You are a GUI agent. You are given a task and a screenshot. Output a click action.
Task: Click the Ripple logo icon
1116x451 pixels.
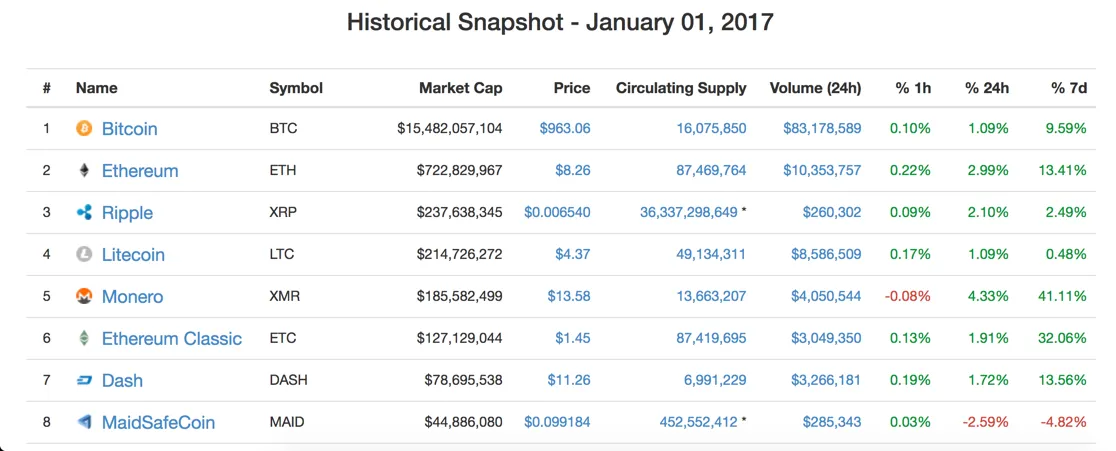84,213
